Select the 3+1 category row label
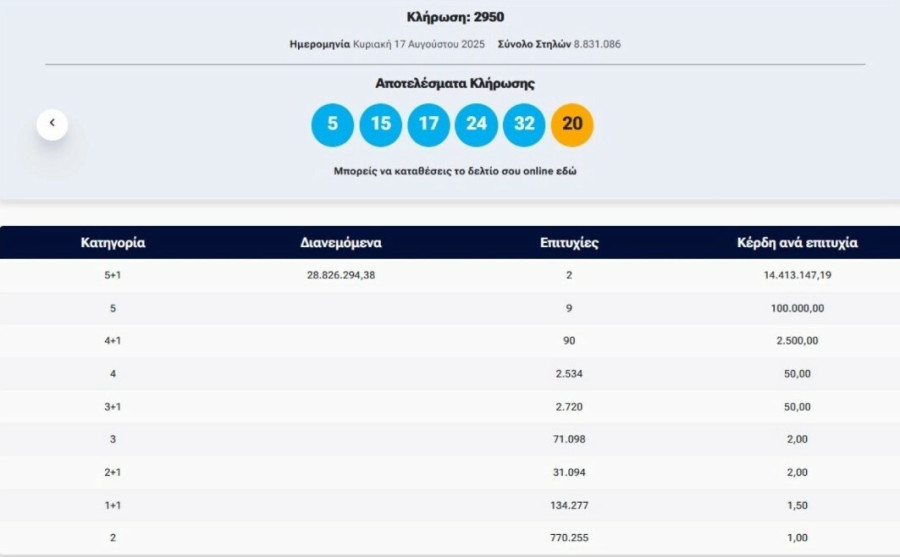This screenshot has width=900, height=557. (113, 407)
